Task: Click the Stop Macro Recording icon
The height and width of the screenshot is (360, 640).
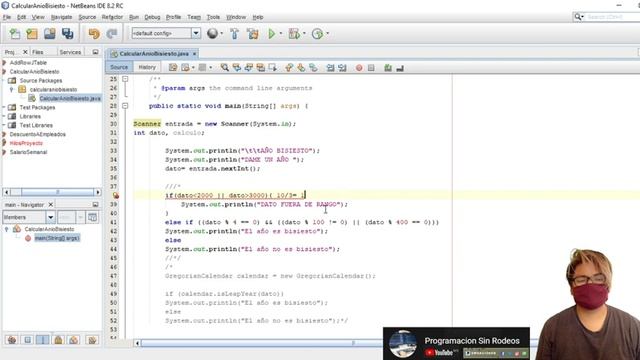Action: coord(371,68)
